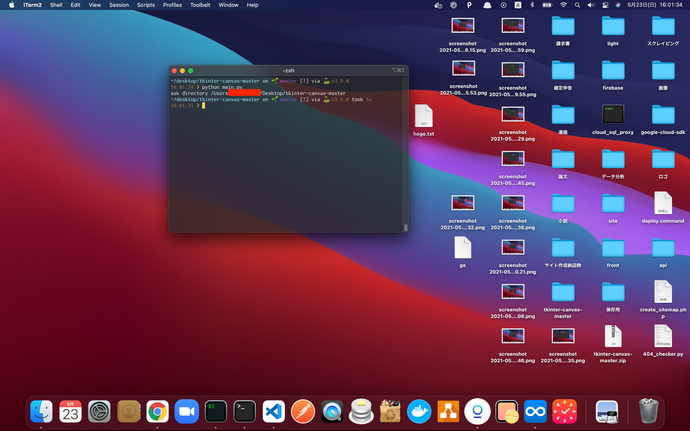Open the Apple menu

12,5
